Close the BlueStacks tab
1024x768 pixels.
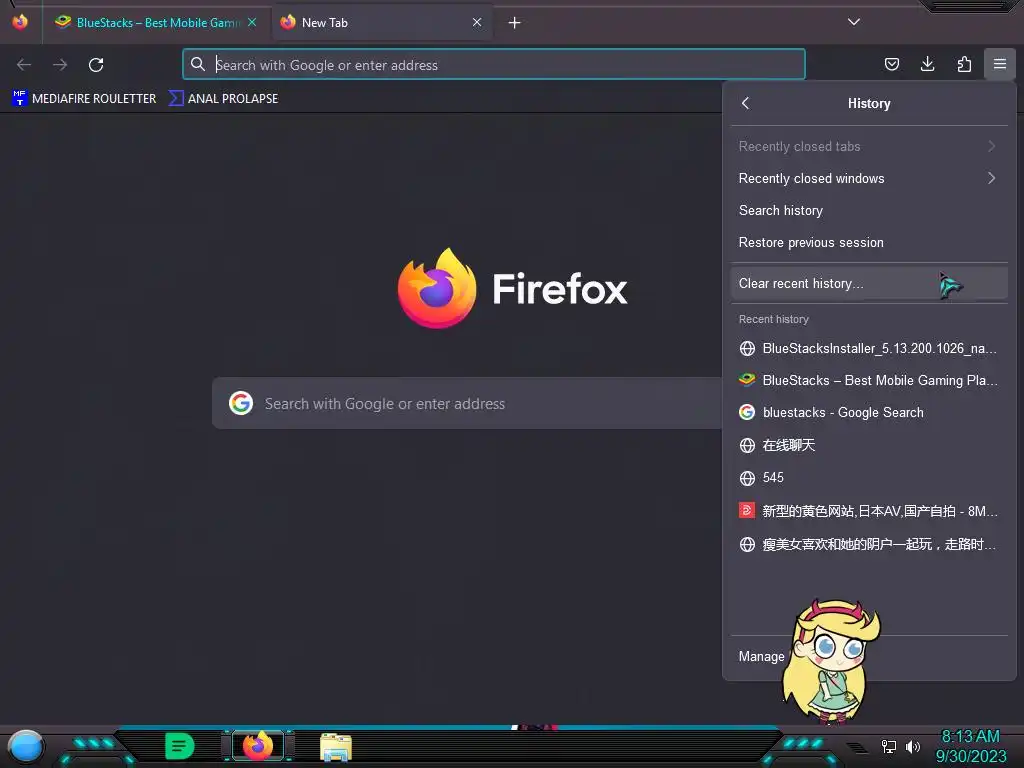[x=252, y=22]
